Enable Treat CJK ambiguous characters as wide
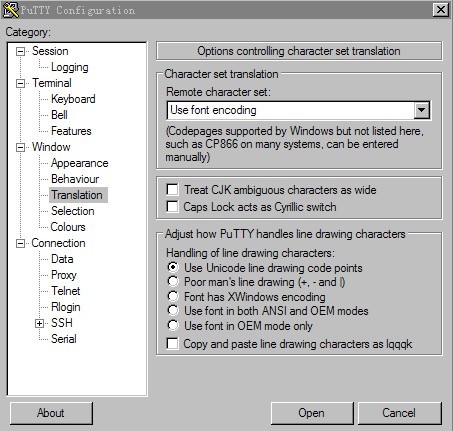 click(173, 190)
